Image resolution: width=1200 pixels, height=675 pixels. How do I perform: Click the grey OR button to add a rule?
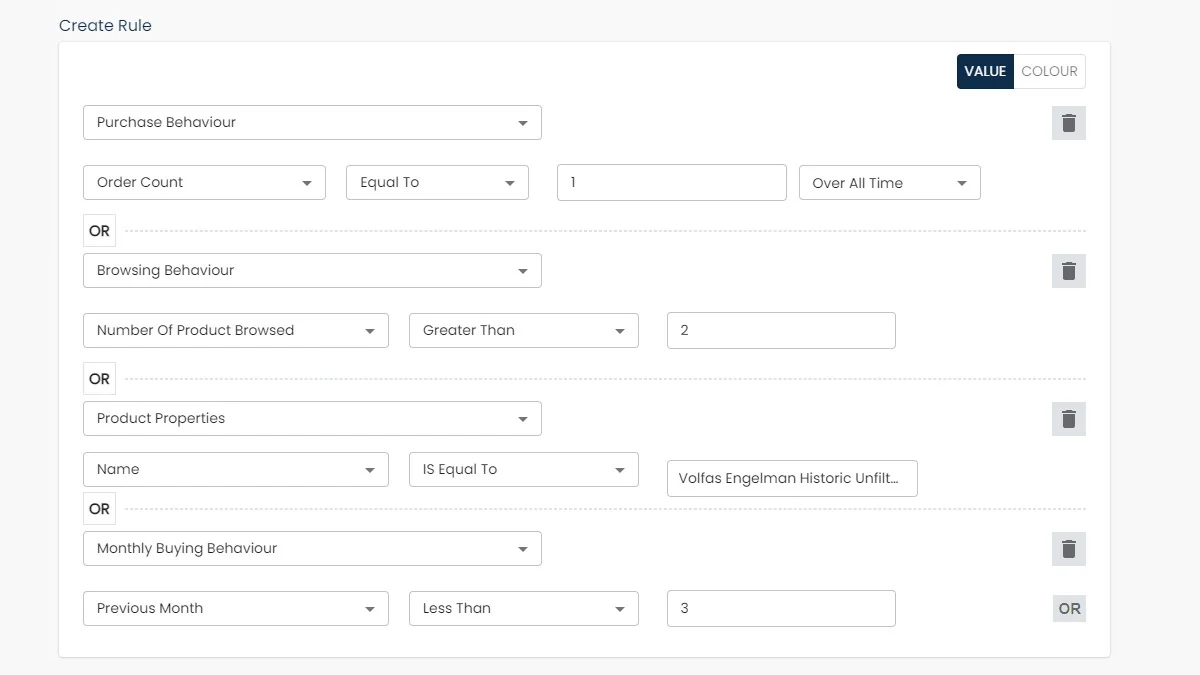pos(1069,609)
